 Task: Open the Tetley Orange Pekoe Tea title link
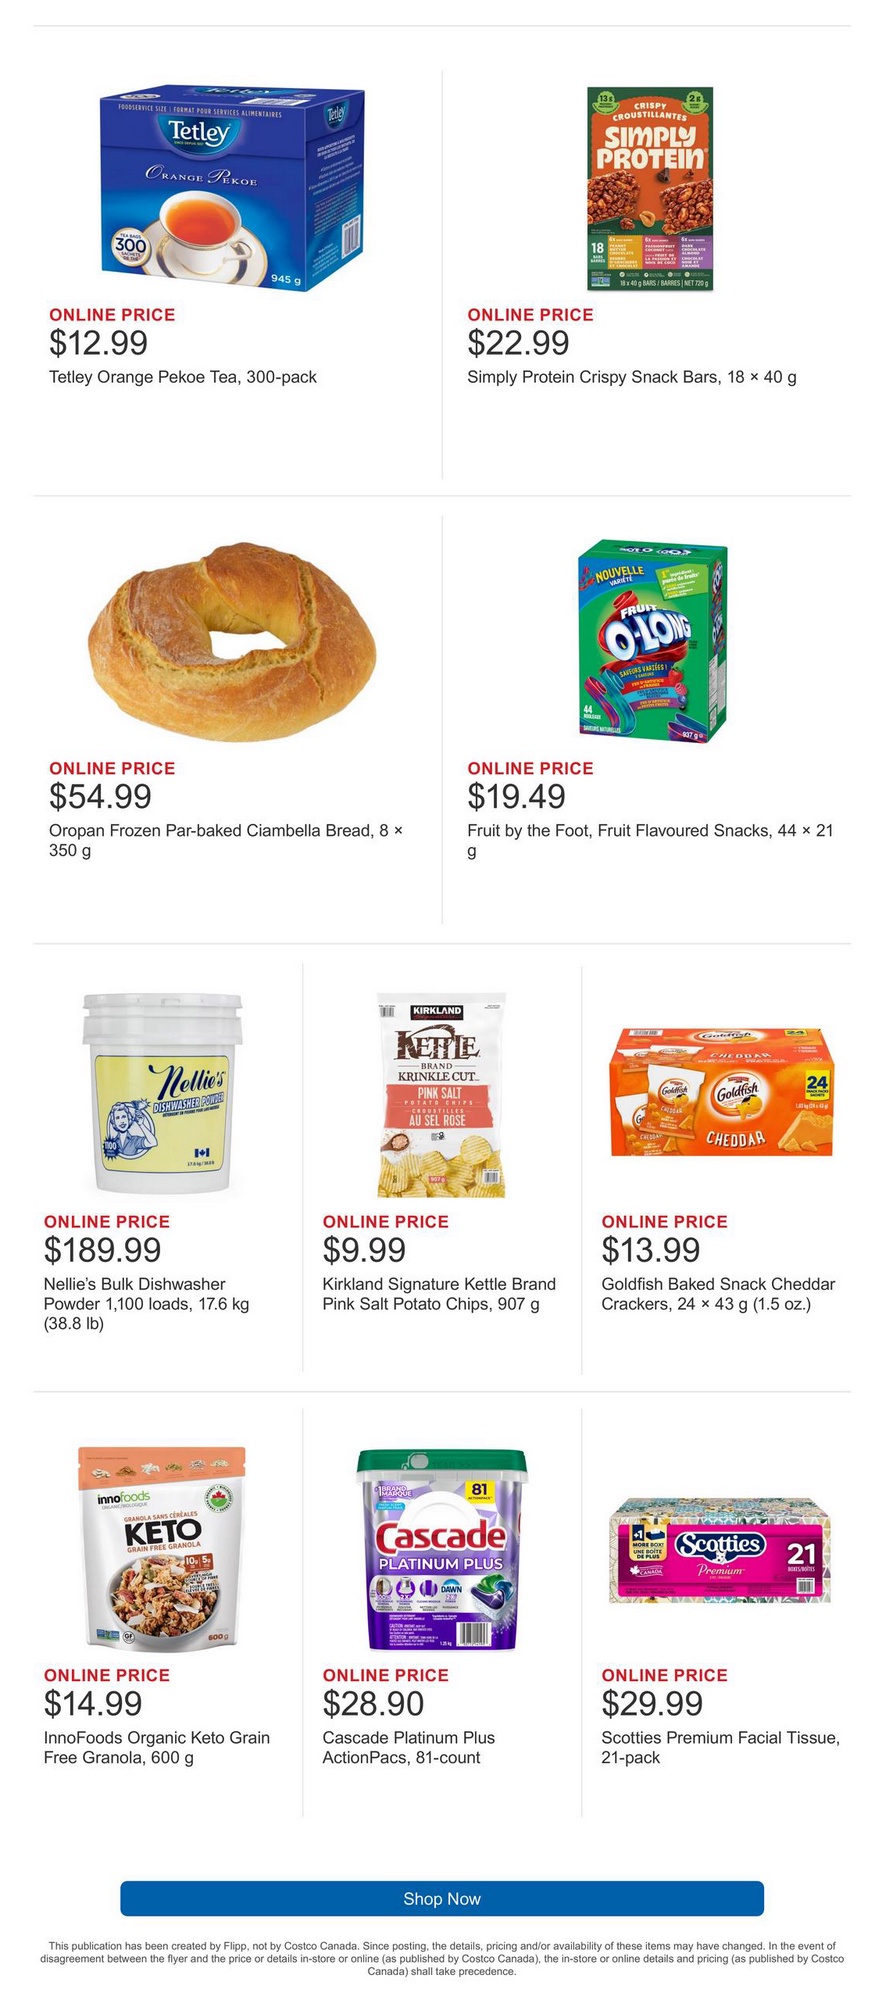coord(183,377)
